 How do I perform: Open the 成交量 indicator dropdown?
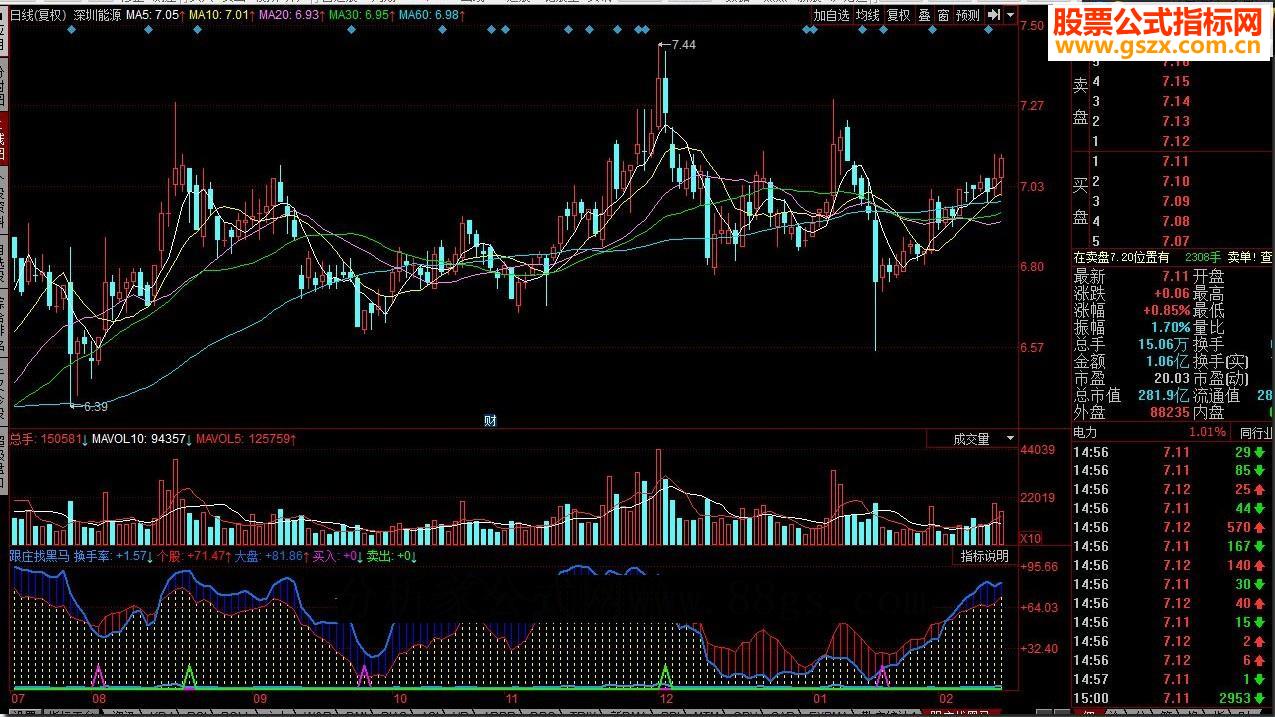pyautogui.click(x=970, y=439)
